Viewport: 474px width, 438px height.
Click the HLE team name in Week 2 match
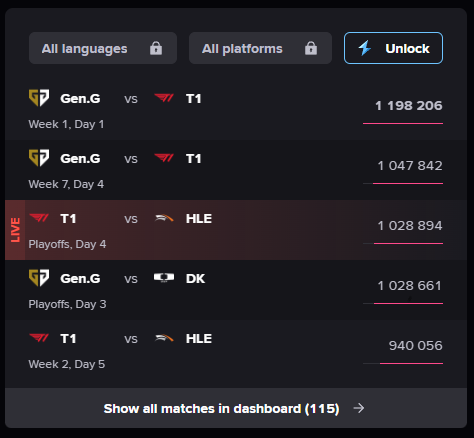point(199,338)
